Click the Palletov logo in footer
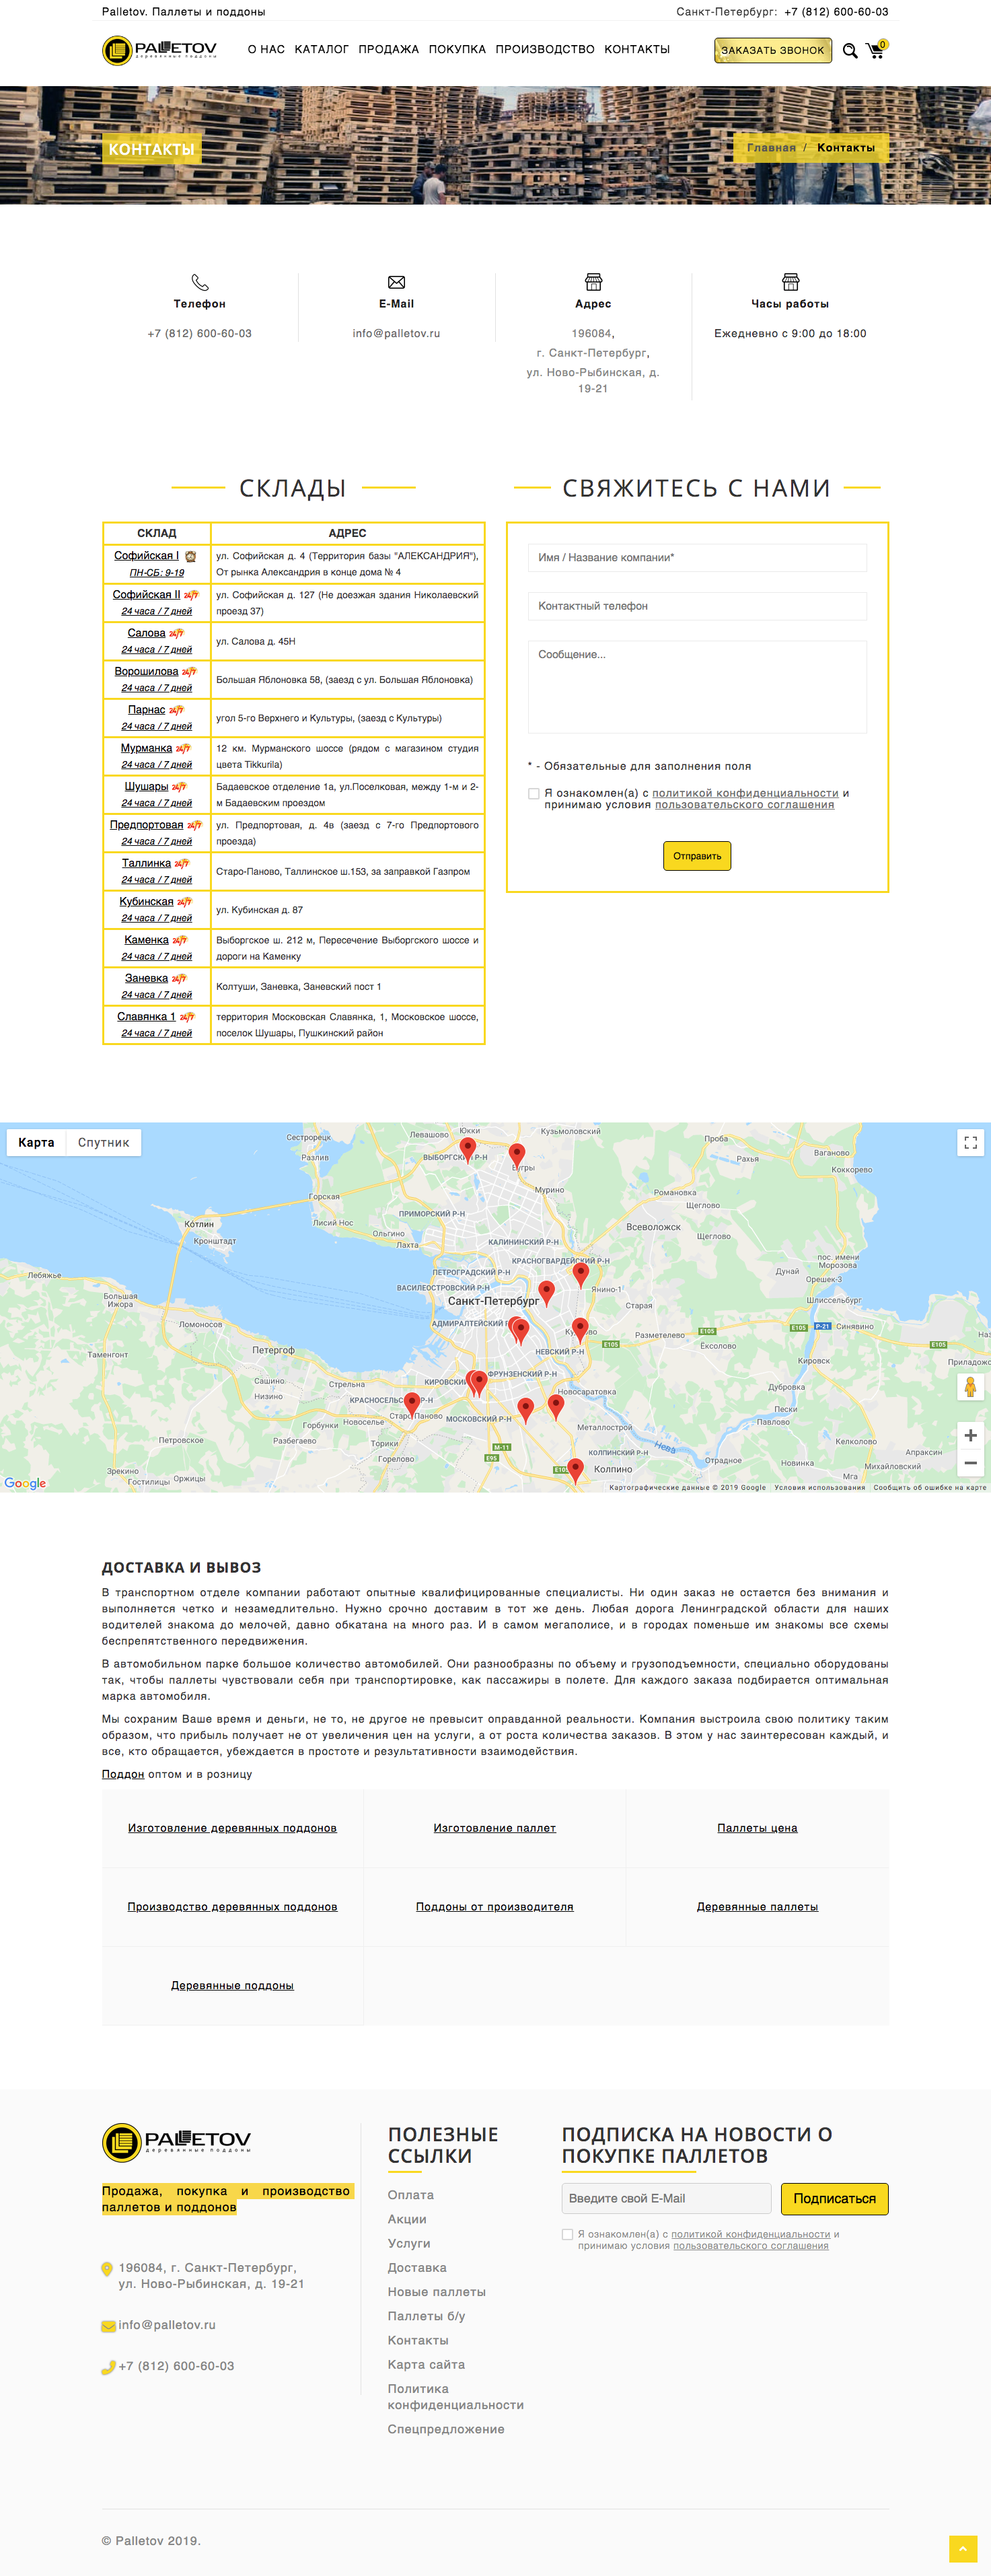 coord(177,2142)
